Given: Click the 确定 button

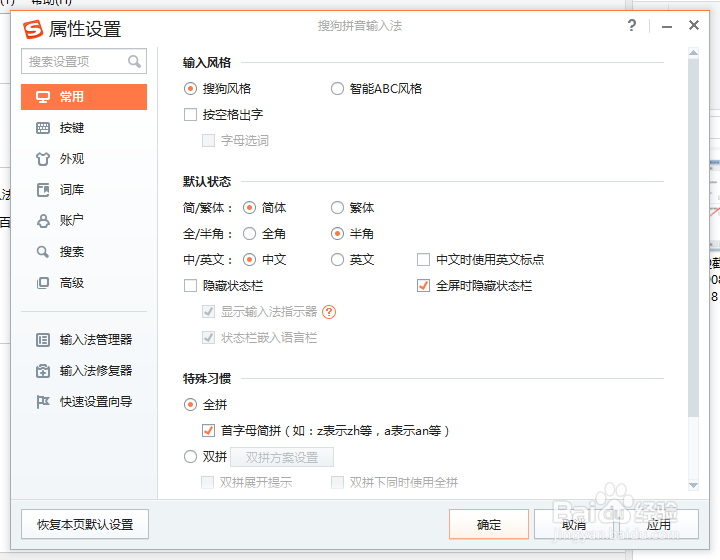Looking at the screenshot, I should pyautogui.click(x=489, y=524).
